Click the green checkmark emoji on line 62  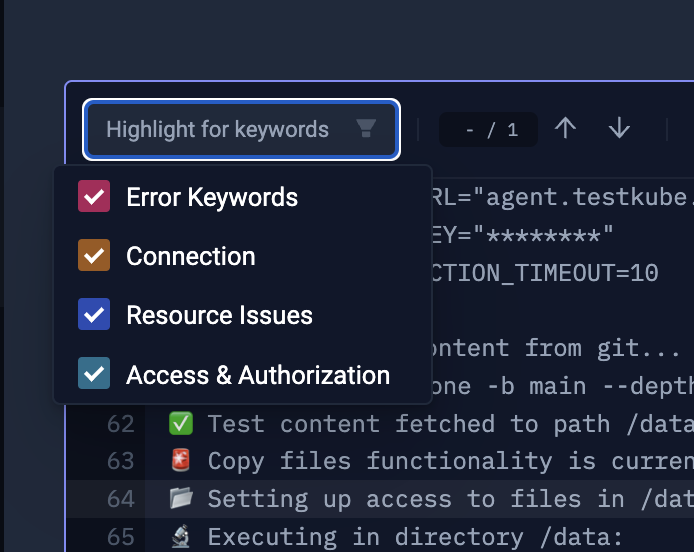(181, 424)
